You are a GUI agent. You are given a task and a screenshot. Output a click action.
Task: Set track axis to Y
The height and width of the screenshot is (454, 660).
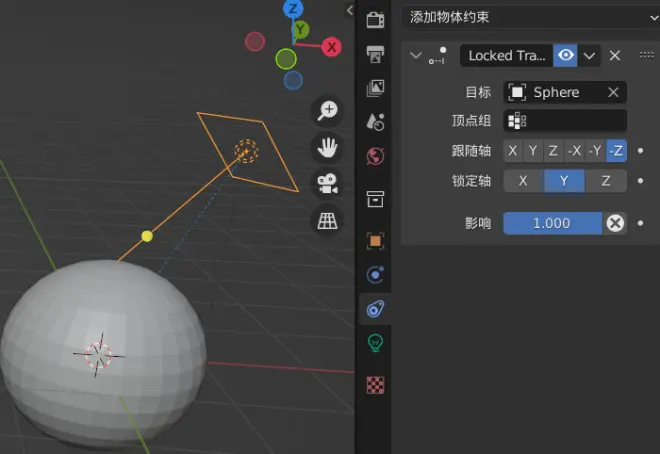click(533, 151)
